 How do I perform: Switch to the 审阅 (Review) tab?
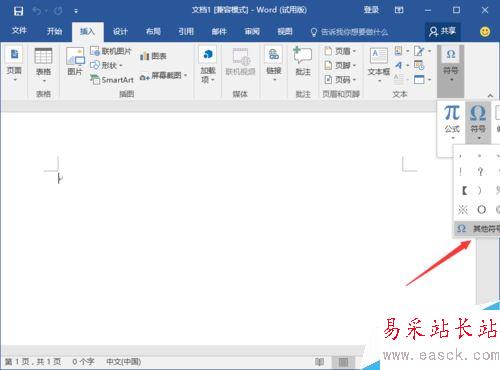click(252, 31)
